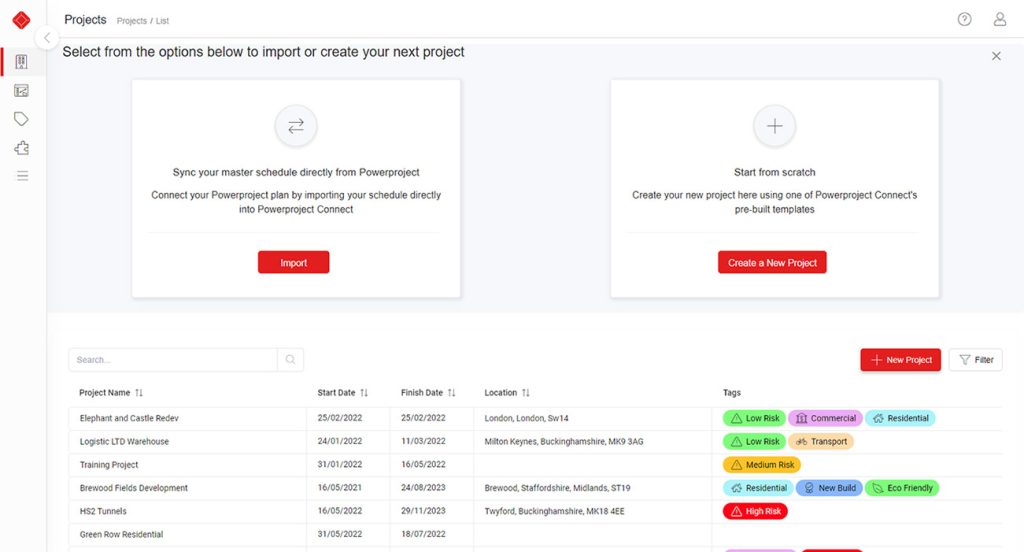Open the Filter options
This screenshot has width=1024, height=552.
pos(975,360)
